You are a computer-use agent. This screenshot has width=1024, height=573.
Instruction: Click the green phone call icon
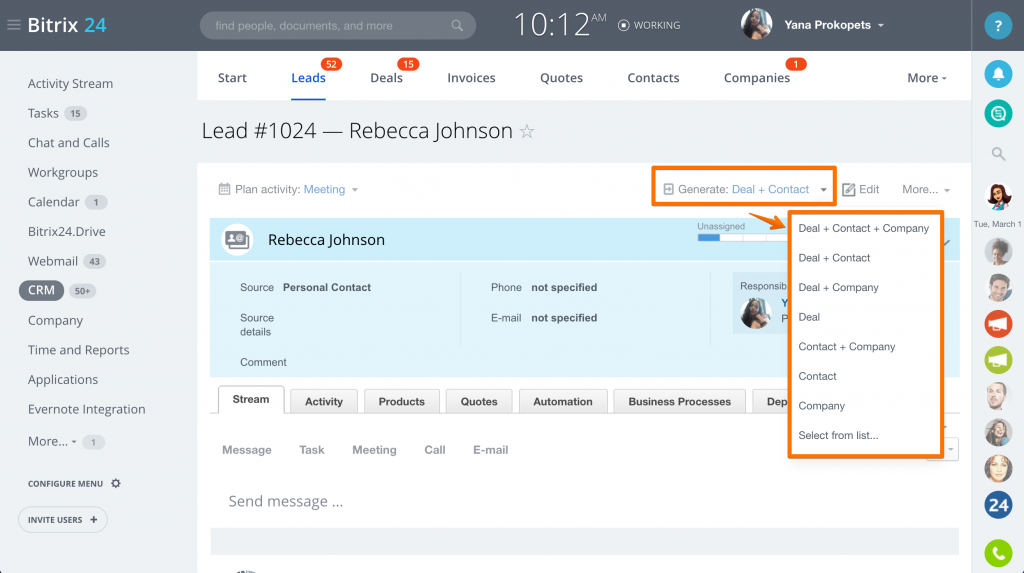(x=998, y=553)
